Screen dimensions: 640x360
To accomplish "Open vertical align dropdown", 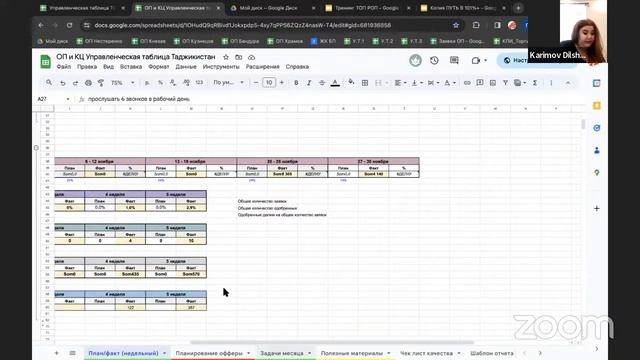I will [417, 83].
